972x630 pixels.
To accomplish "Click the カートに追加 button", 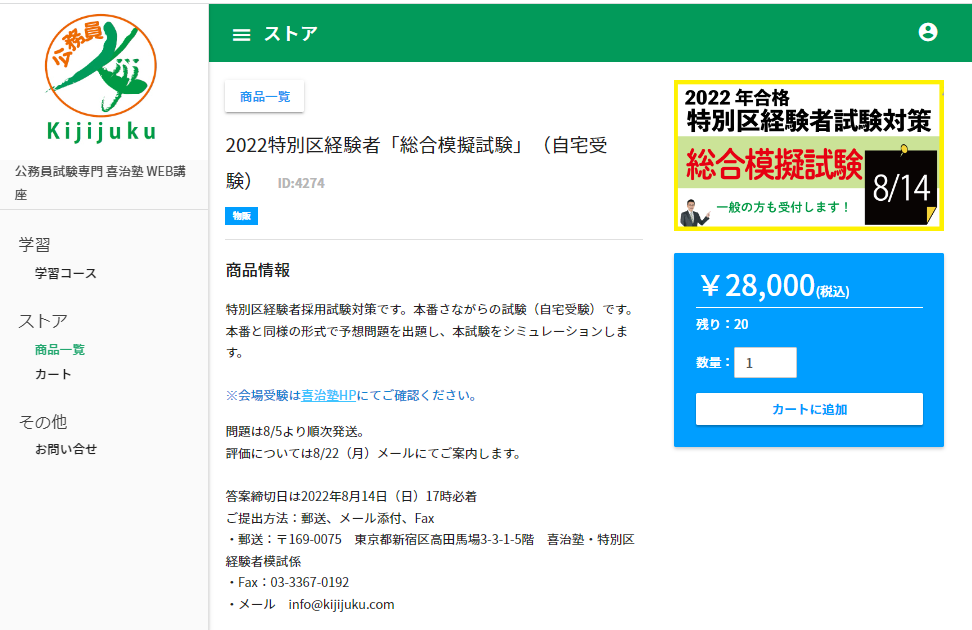I will [x=809, y=409].
